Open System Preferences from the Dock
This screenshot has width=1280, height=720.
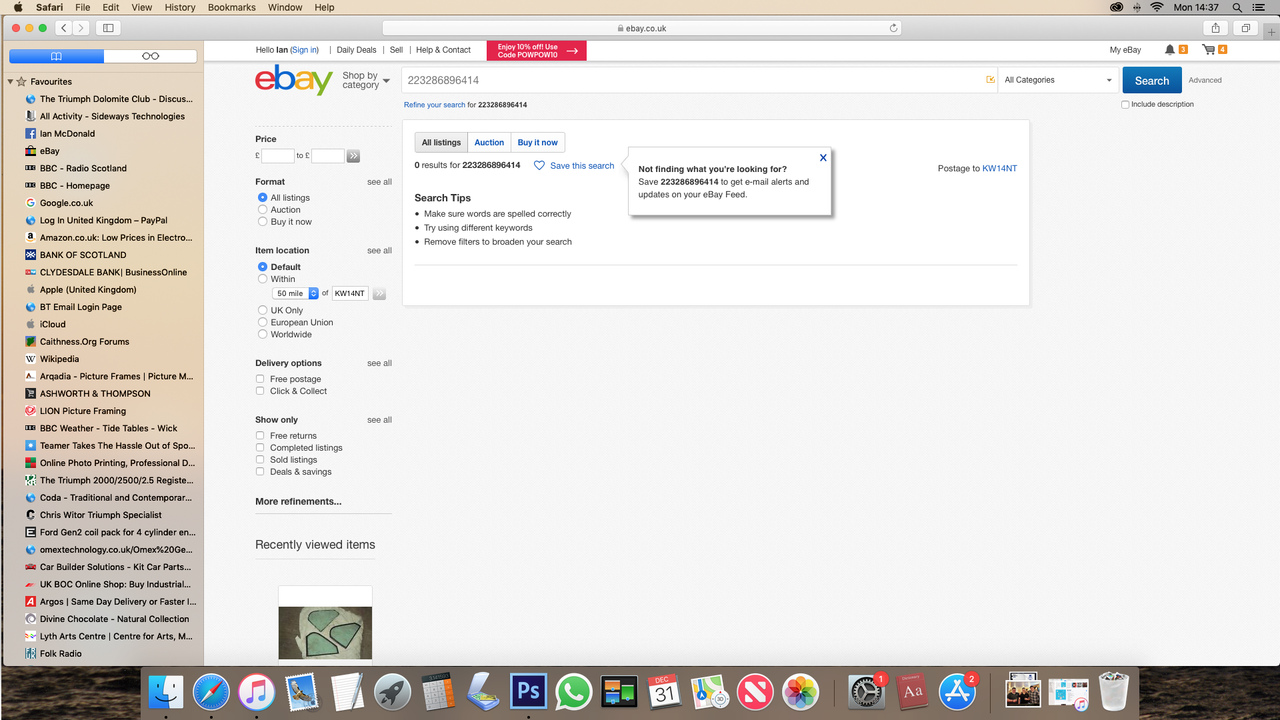pyautogui.click(x=866, y=692)
